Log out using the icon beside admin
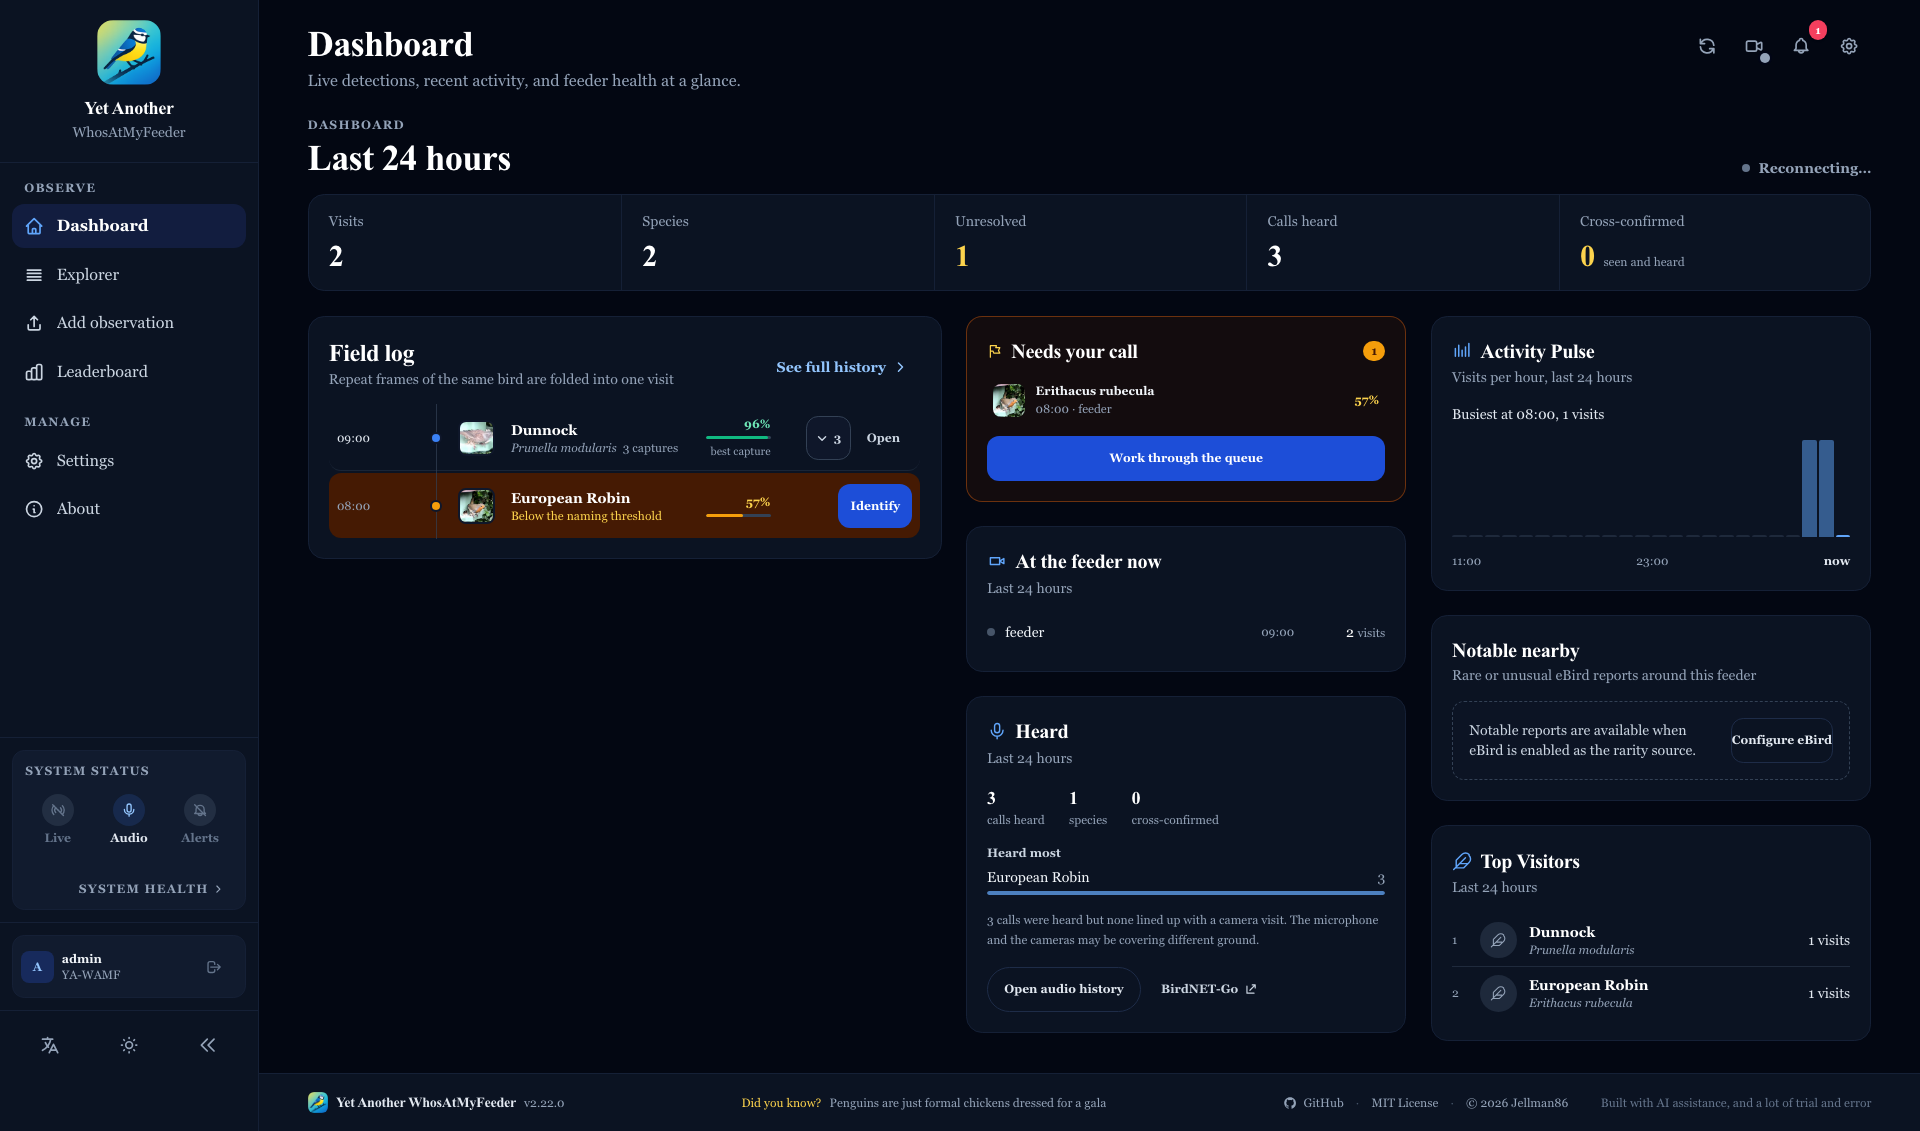This screenshot has height=1131, width=1920. 213,967
